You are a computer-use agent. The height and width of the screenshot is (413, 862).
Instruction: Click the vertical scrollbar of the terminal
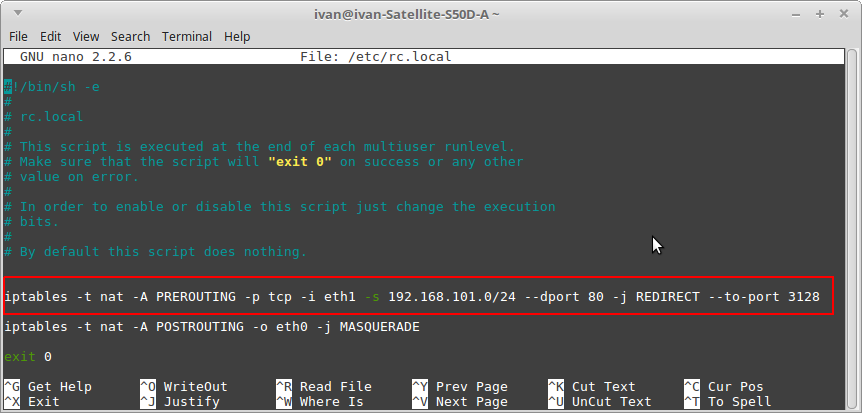pos(852,228)
